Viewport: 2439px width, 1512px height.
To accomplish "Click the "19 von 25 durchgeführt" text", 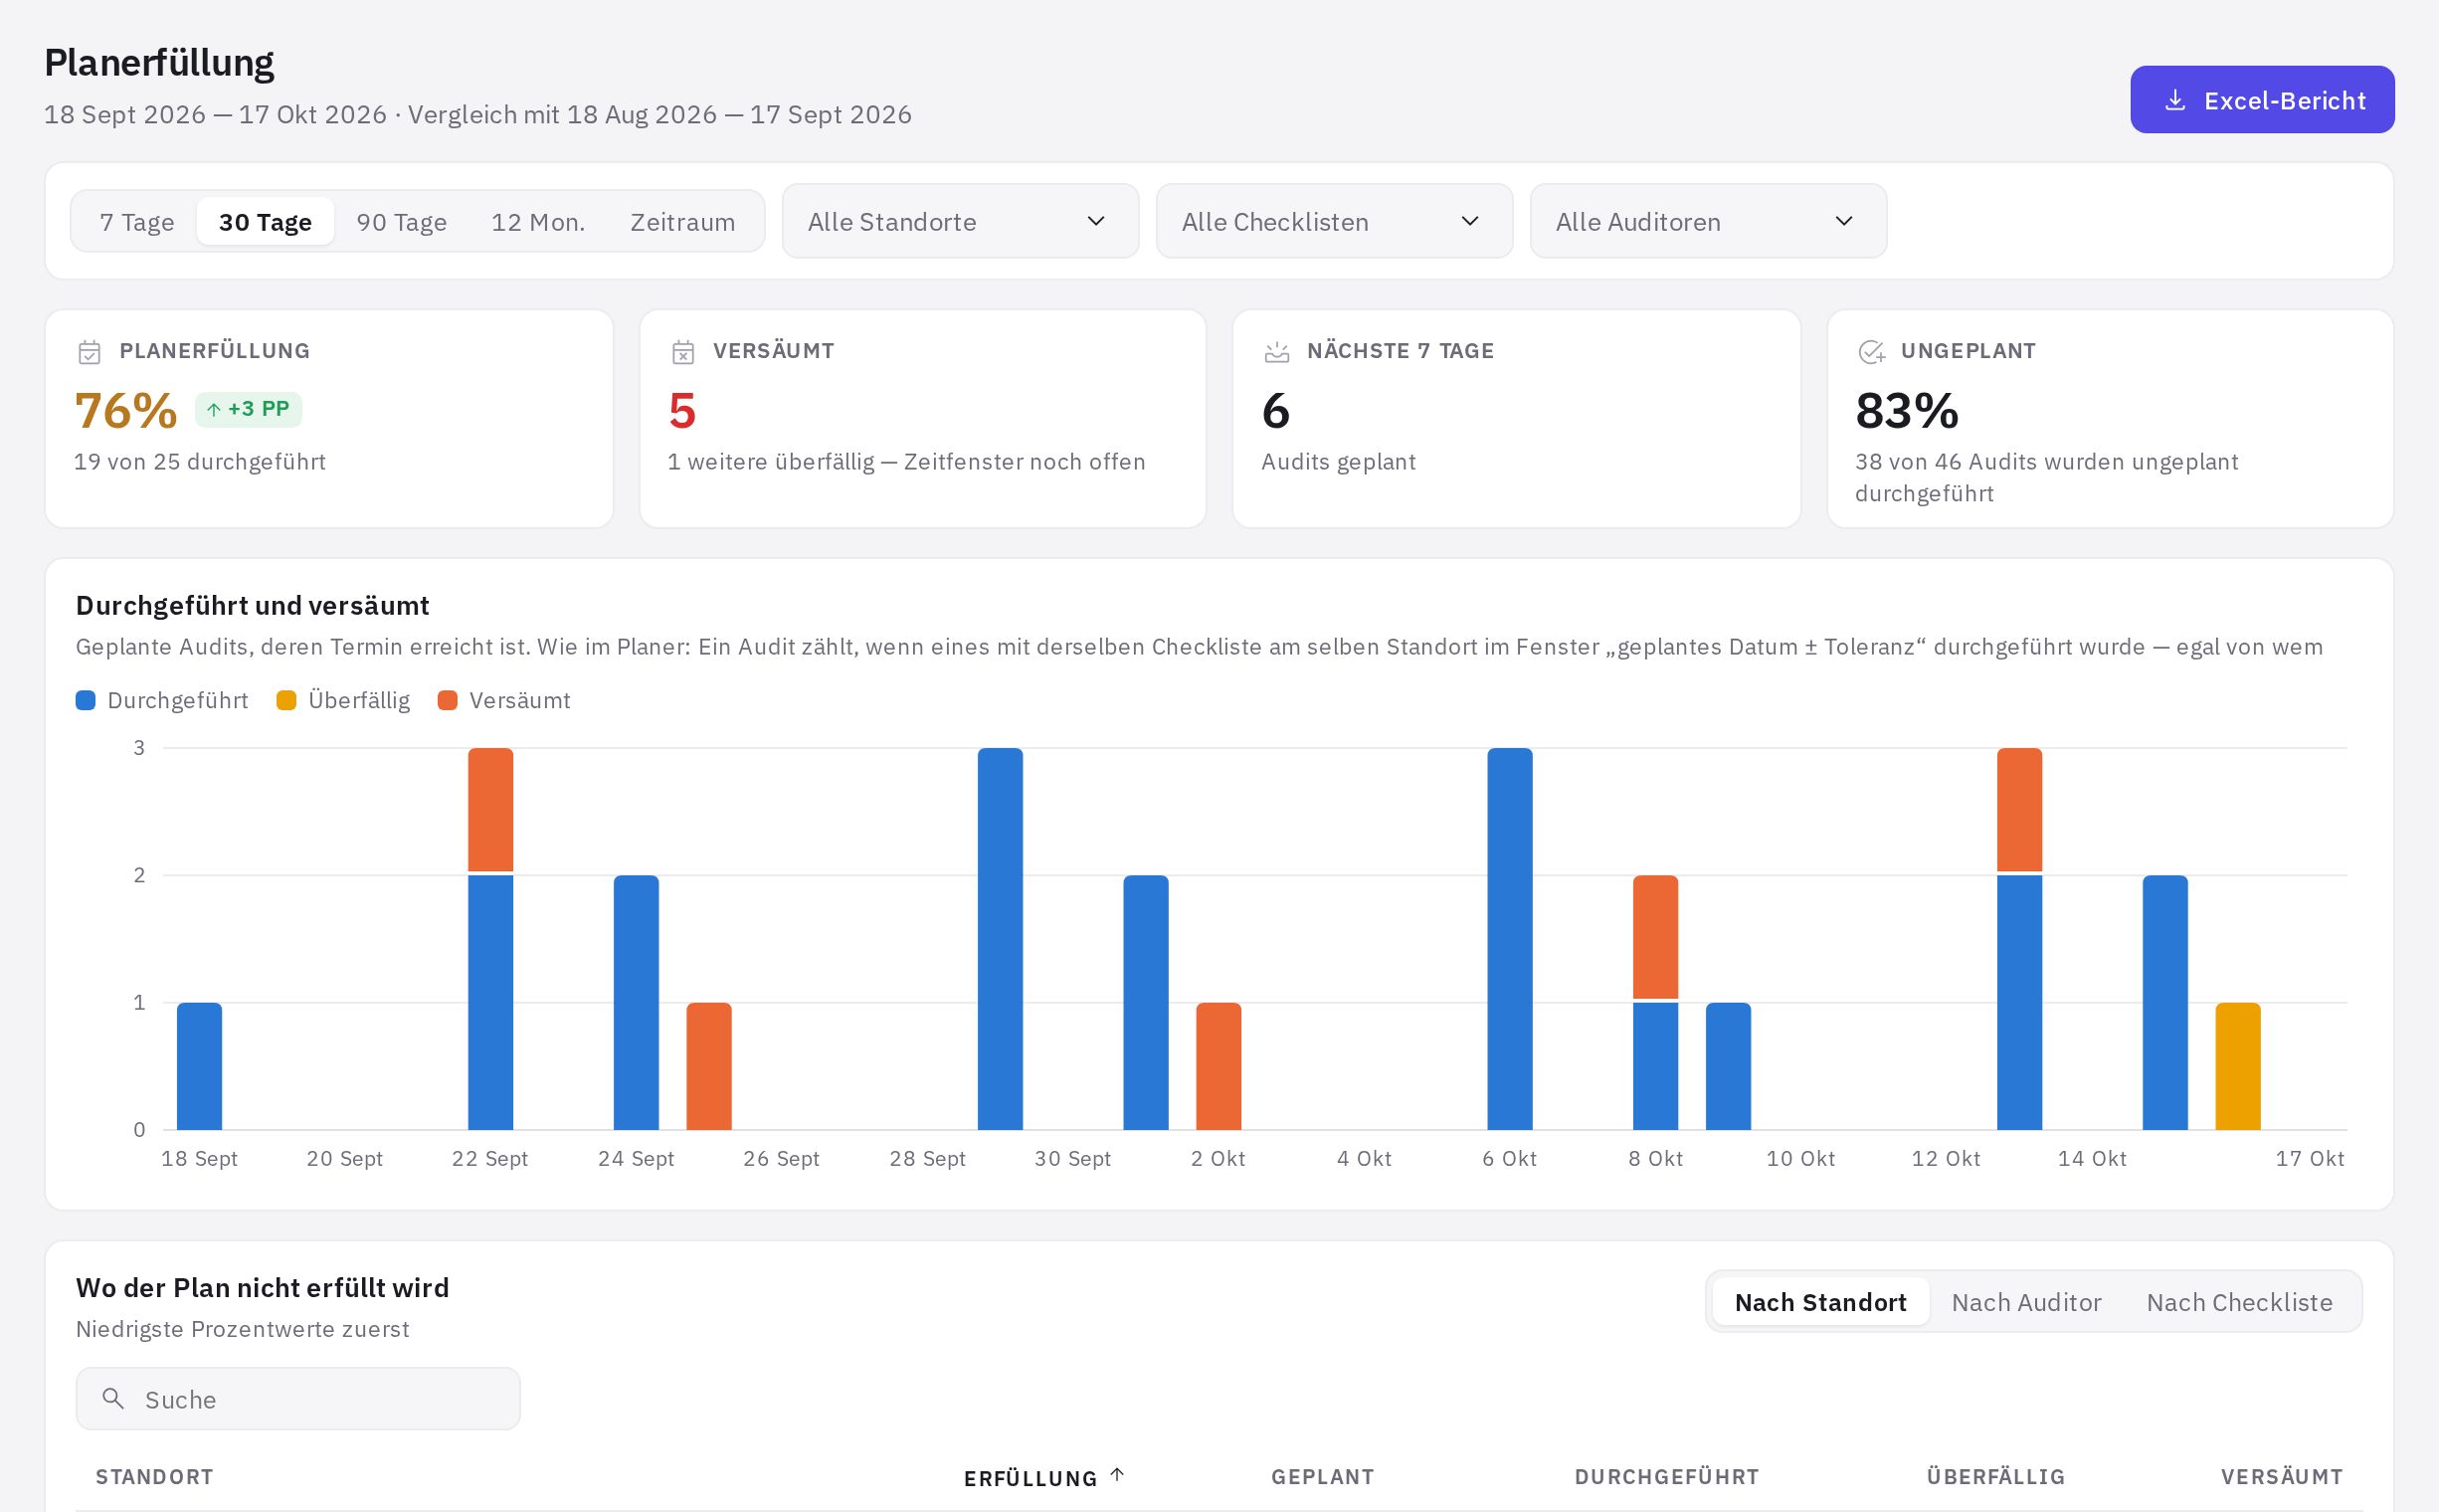I will point(200,462).
